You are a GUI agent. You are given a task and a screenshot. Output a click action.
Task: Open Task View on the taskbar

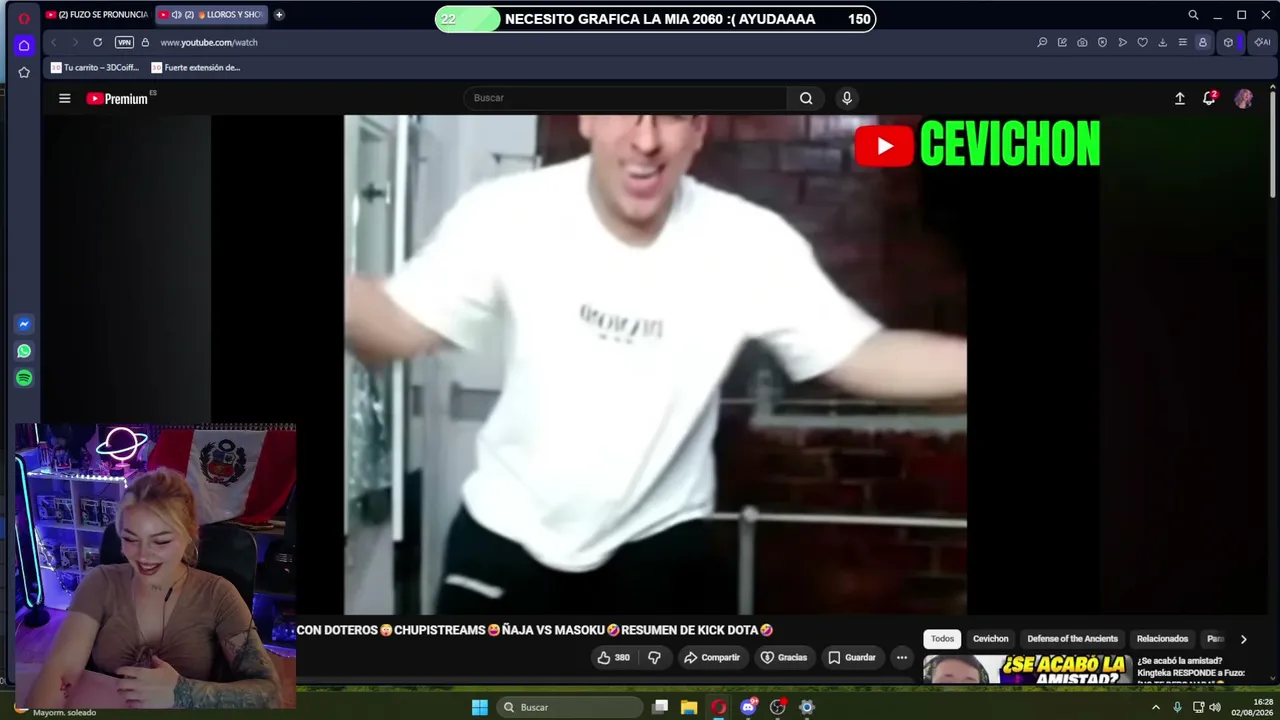pyautogui.click(x=660, y=707)
